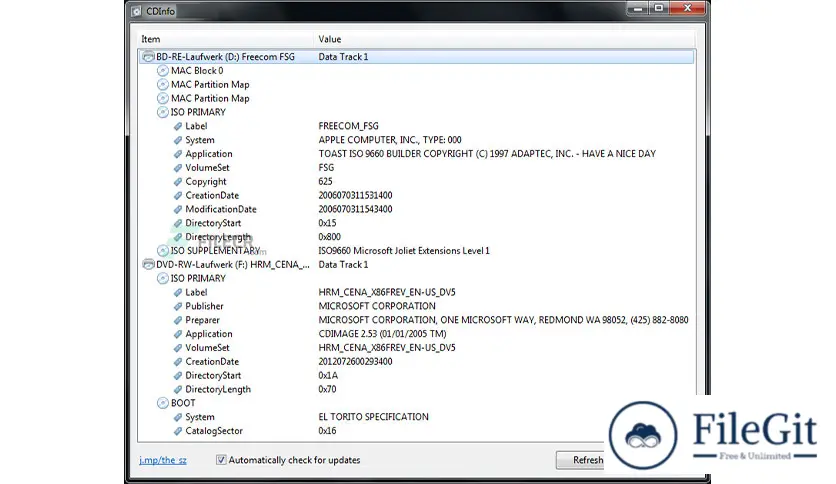Viewport: 836px width, 484px height.
Task: Close the CDInfo window
Action: 688,8
